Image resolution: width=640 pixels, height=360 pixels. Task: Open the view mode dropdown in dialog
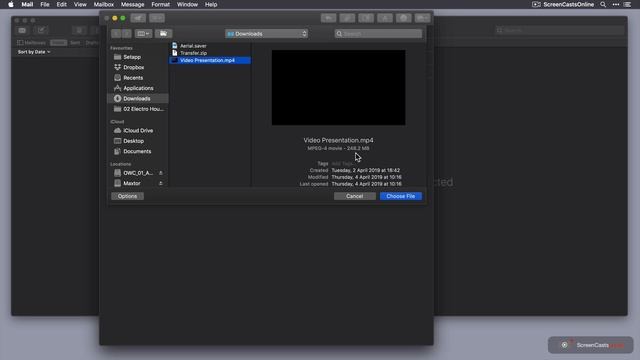(x=143, y=34)
